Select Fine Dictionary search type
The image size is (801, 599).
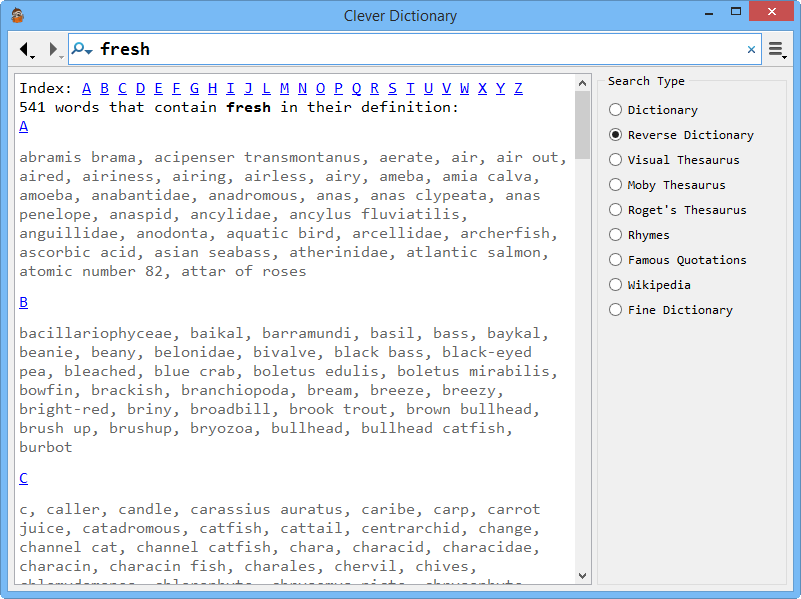coord(671,310)
